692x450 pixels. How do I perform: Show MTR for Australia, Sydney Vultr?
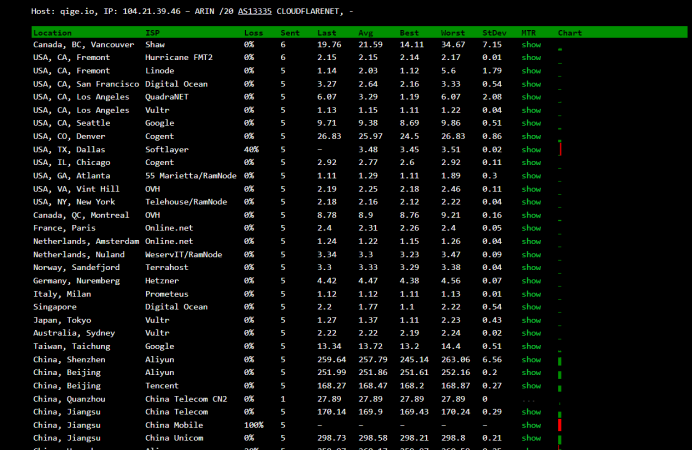pos(531,333)
